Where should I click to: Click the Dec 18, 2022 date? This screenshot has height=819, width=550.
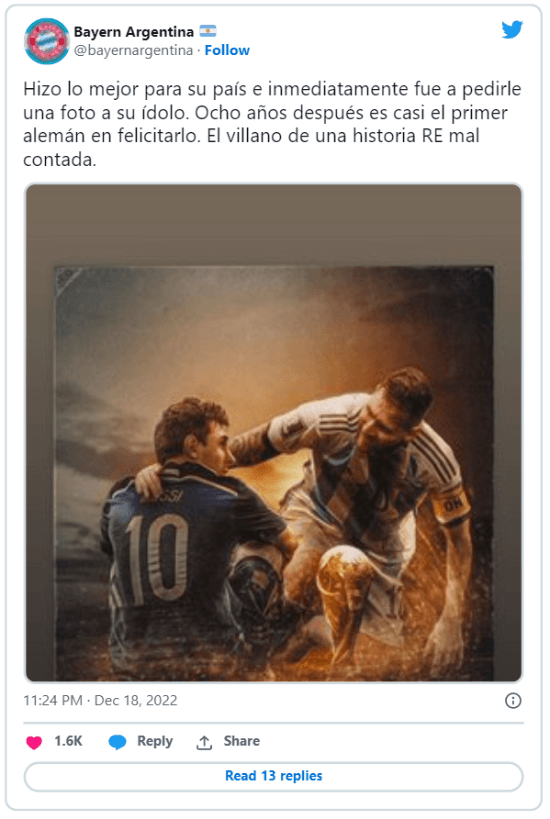(x=135, y=700)
